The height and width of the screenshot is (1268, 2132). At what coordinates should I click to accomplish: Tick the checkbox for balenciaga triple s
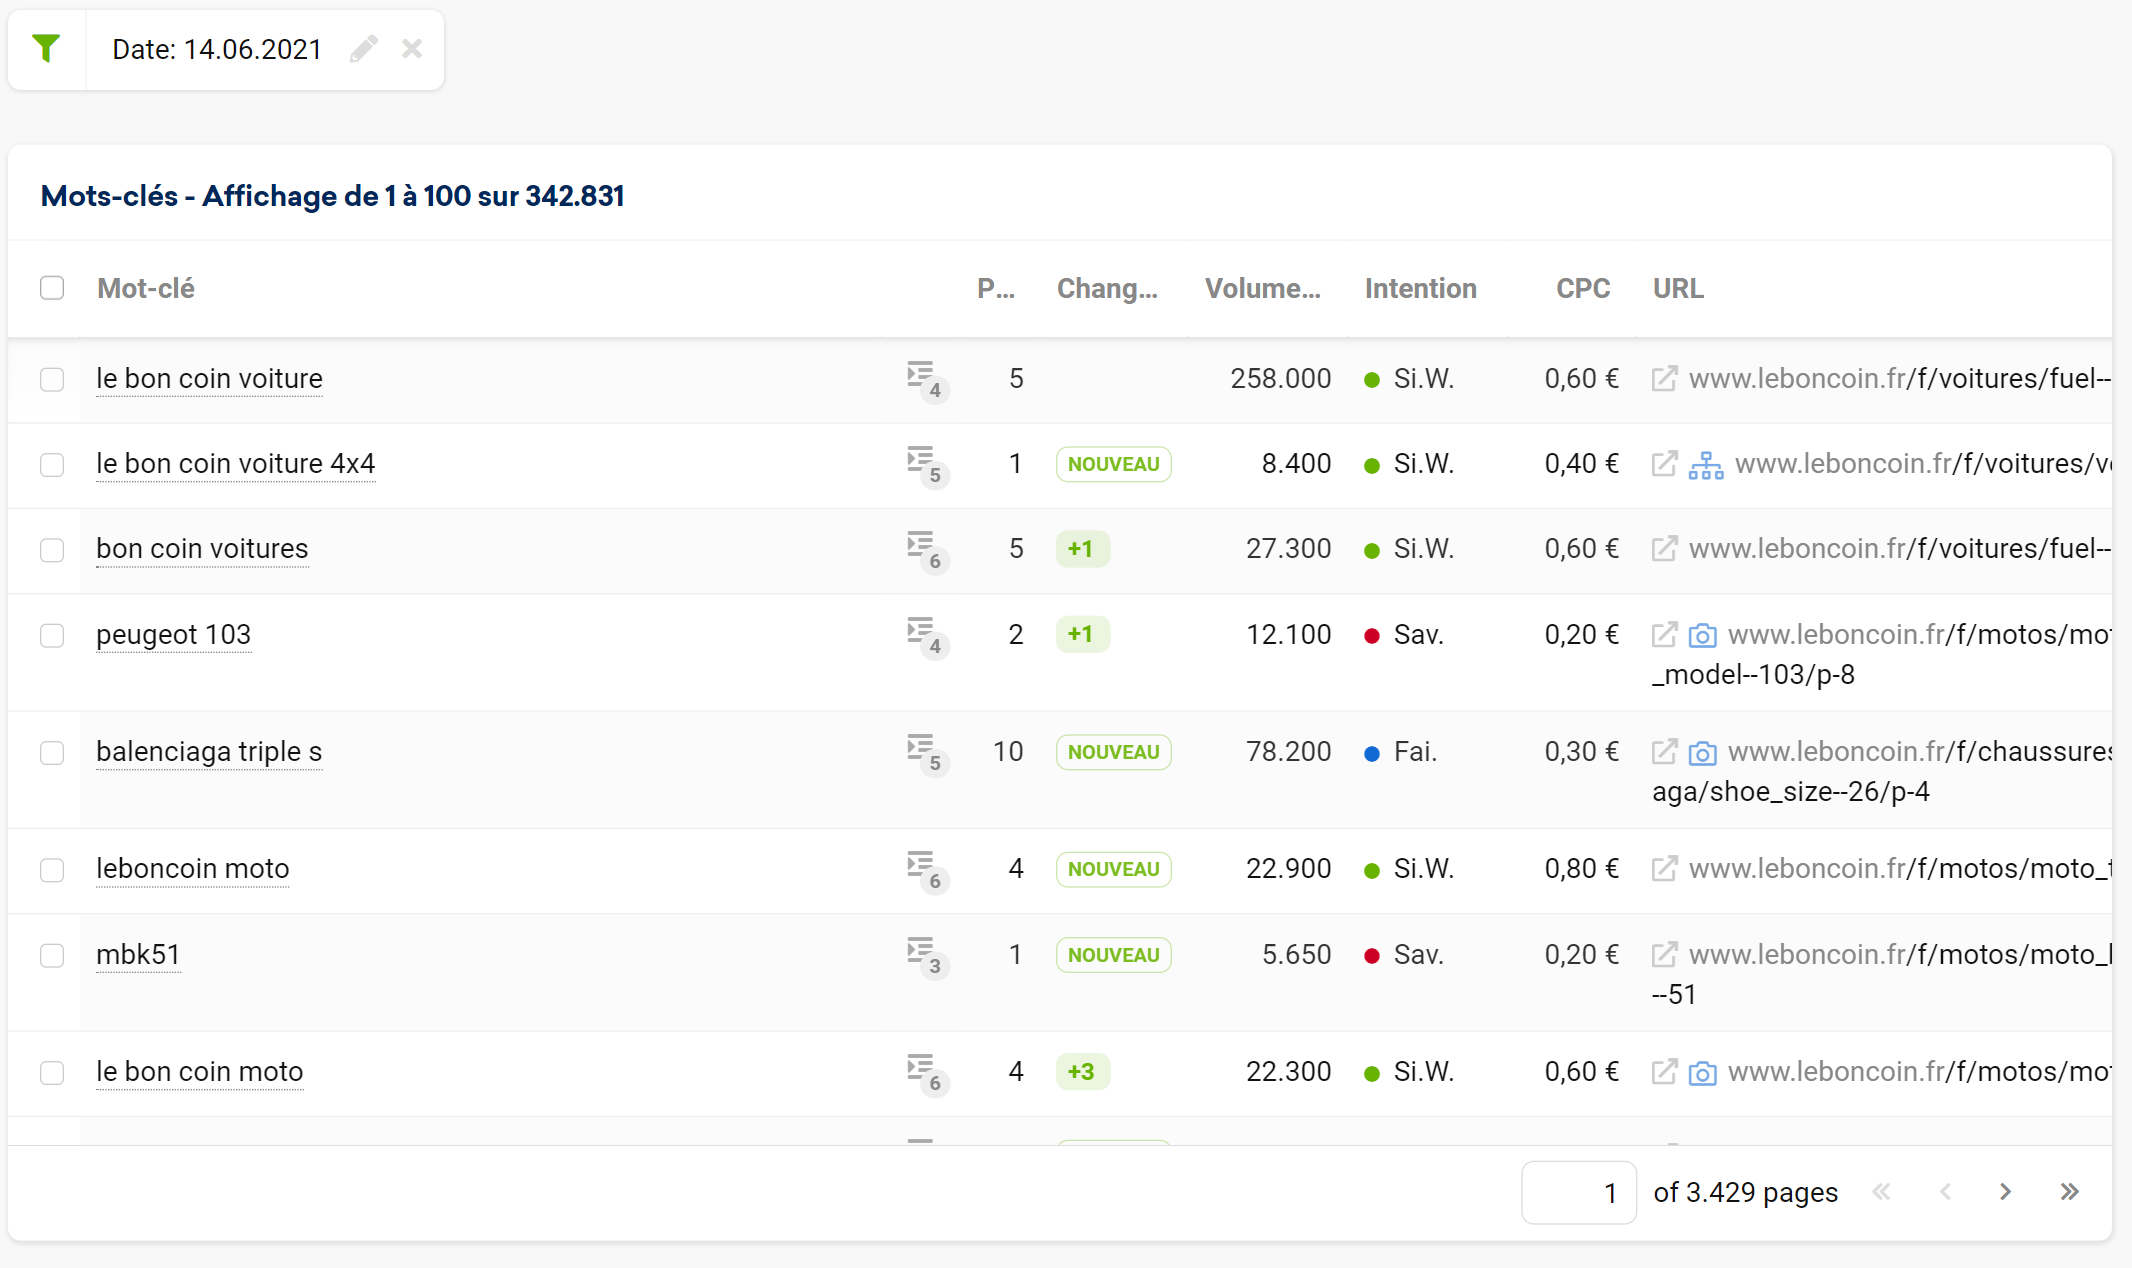pos(52,753)
